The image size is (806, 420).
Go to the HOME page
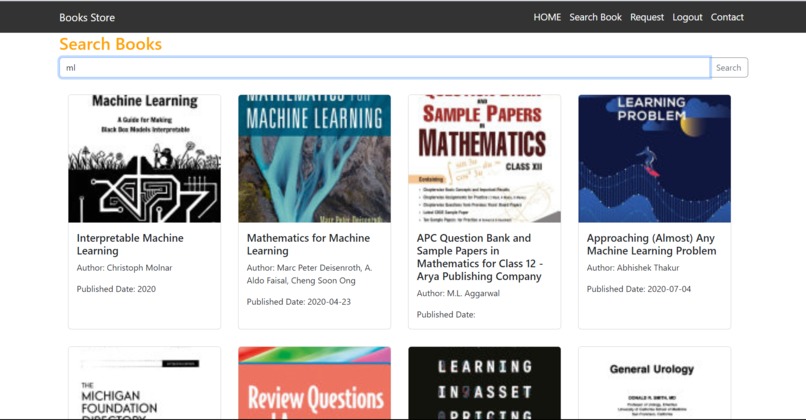(x=547, y=17)
